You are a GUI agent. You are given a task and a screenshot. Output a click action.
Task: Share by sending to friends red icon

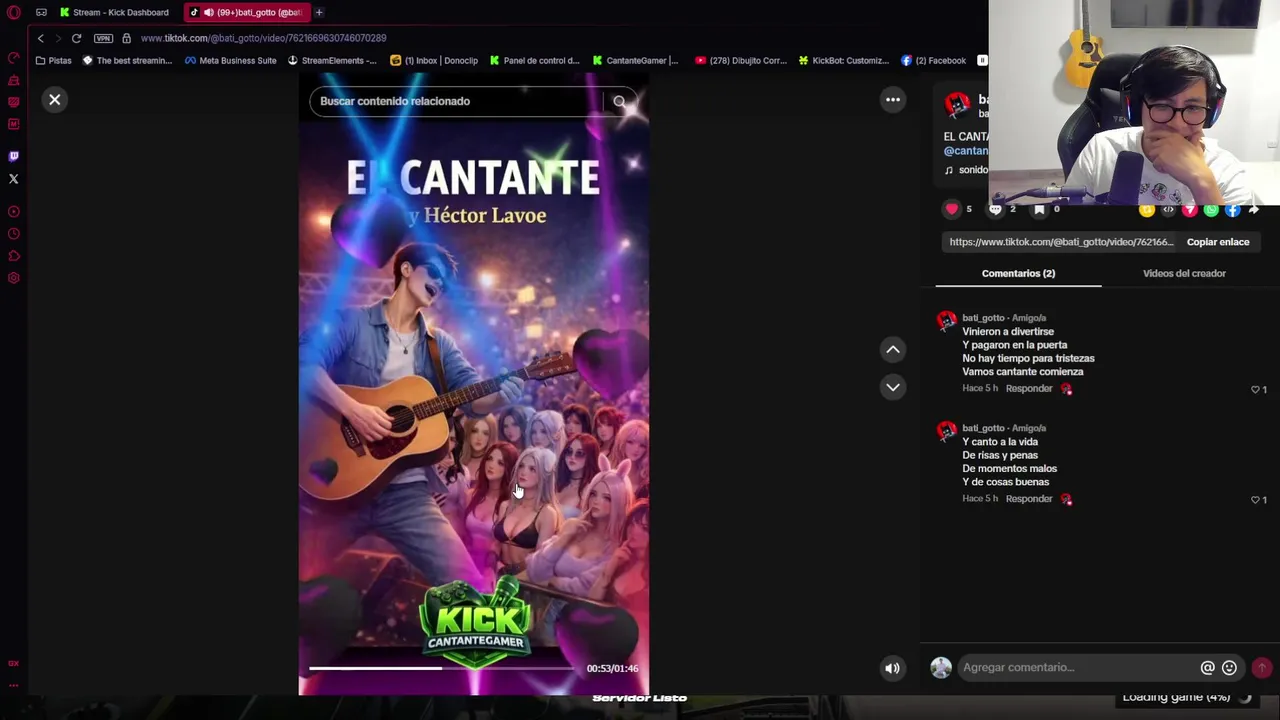1189,210
